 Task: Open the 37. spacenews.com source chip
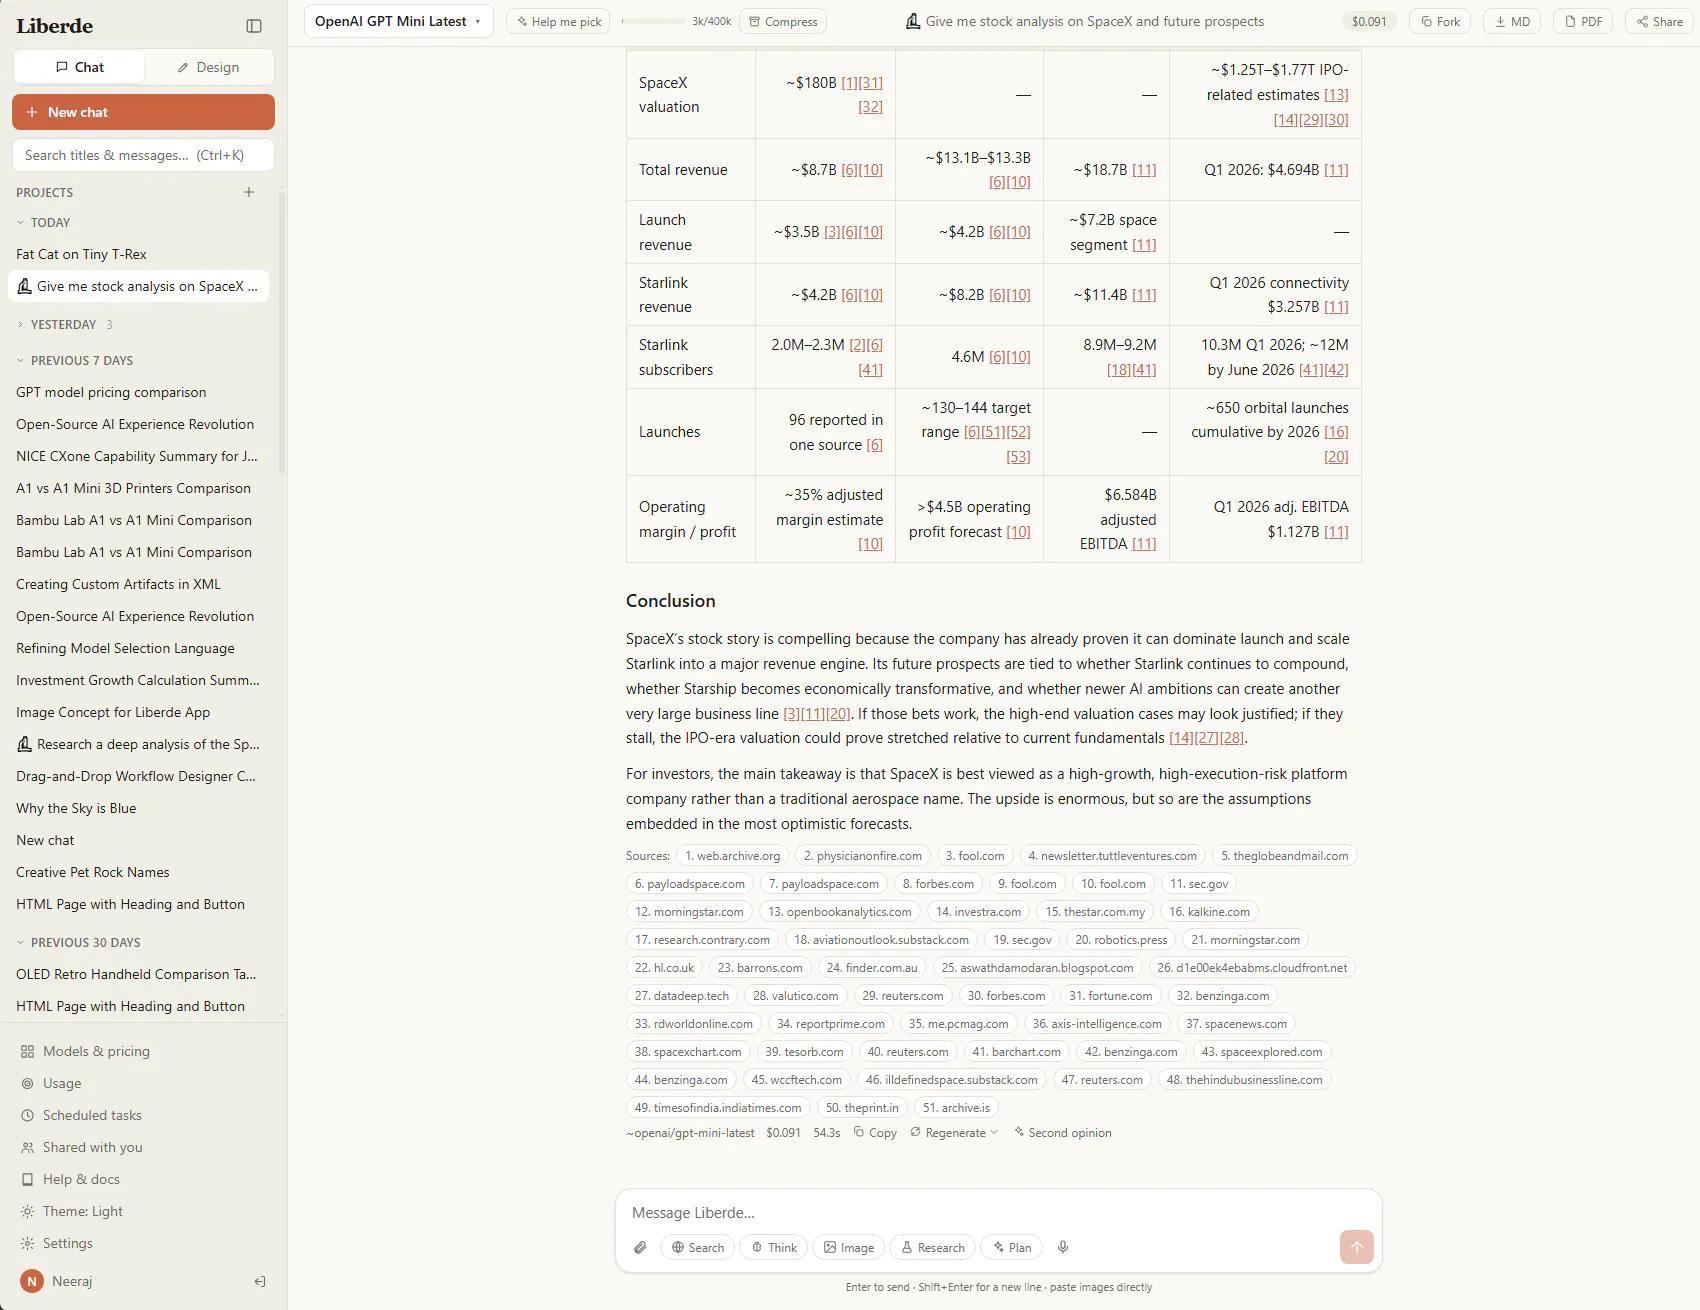coord(1236,1024)
